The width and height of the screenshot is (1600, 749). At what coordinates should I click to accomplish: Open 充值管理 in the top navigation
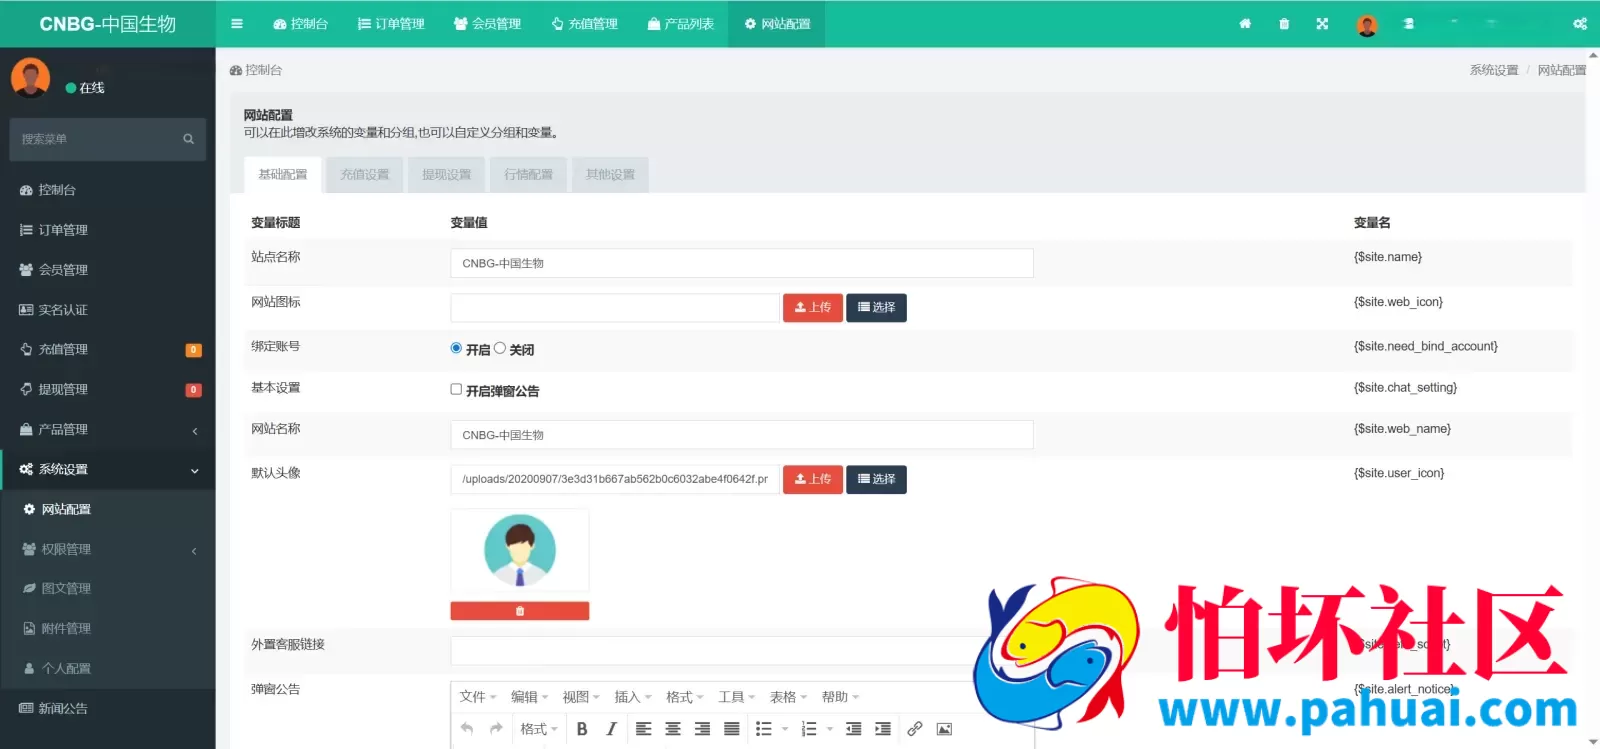click(x=585, y=23)
